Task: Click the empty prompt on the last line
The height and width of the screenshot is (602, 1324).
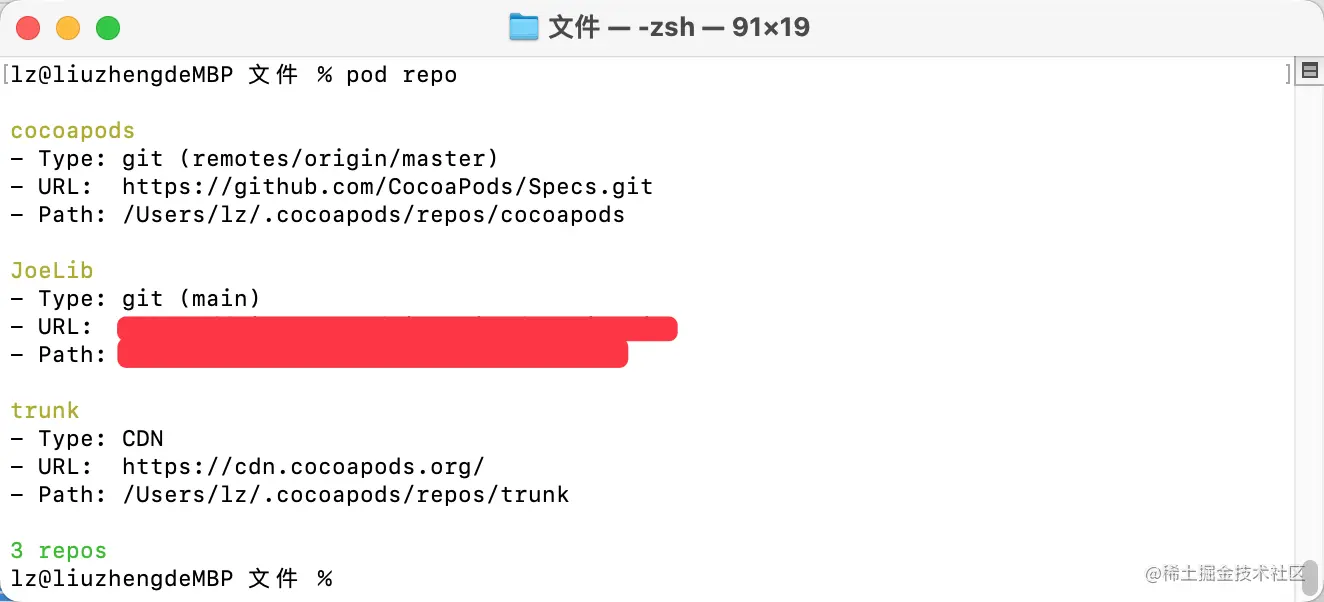Action: click(x=345, y=578)
